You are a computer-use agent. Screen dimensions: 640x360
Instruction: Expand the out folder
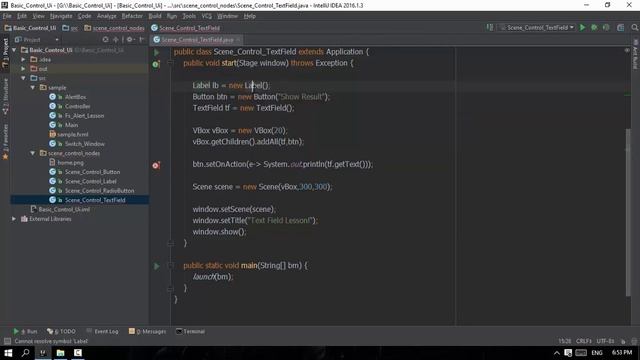23,69
